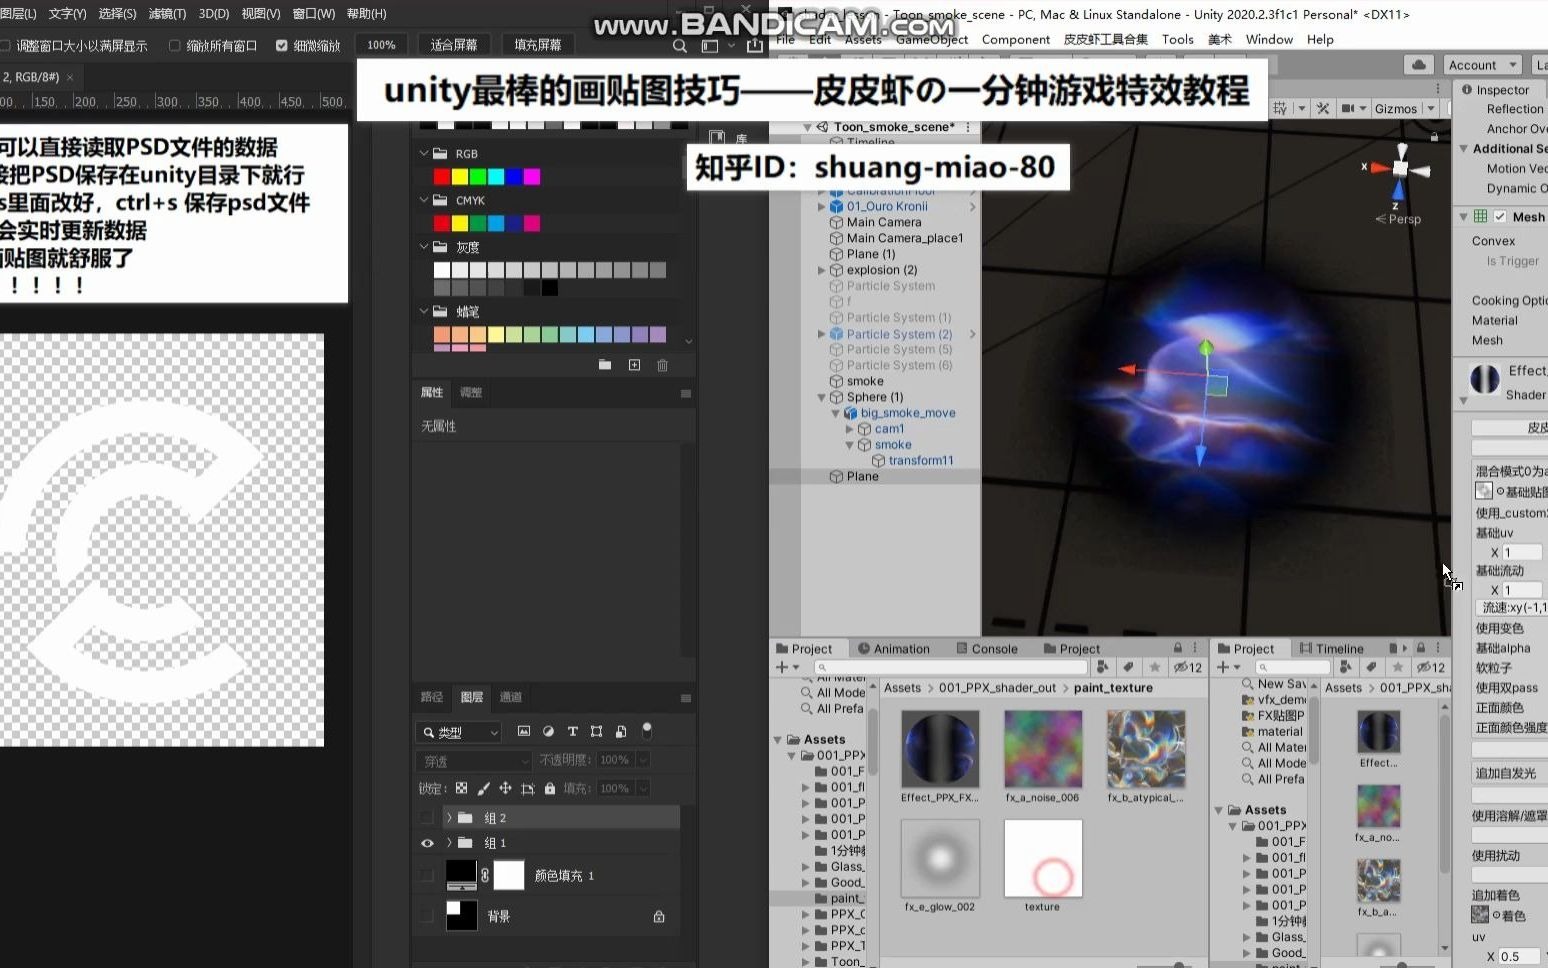
Task: Click the 适合屏幕 fit-screen button
Action: tap(454, 44)
